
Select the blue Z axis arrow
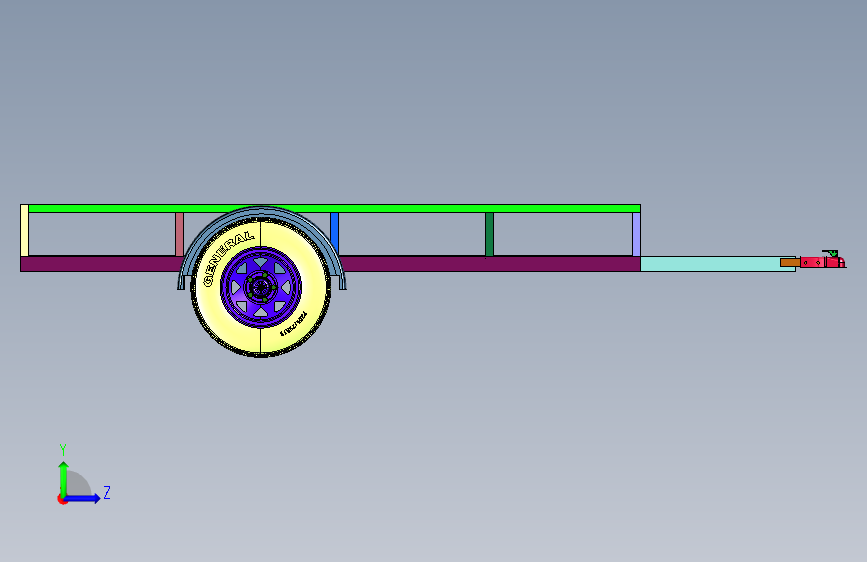83,498
